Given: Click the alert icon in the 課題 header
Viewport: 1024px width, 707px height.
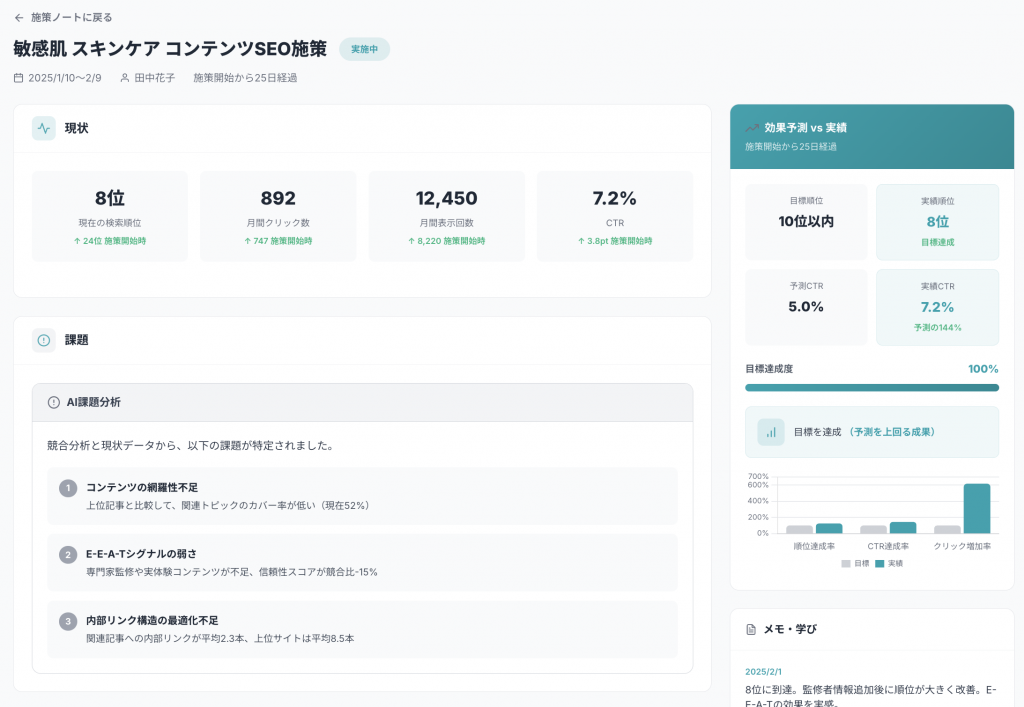Looking at the screenshot, I should click(44, 340).
